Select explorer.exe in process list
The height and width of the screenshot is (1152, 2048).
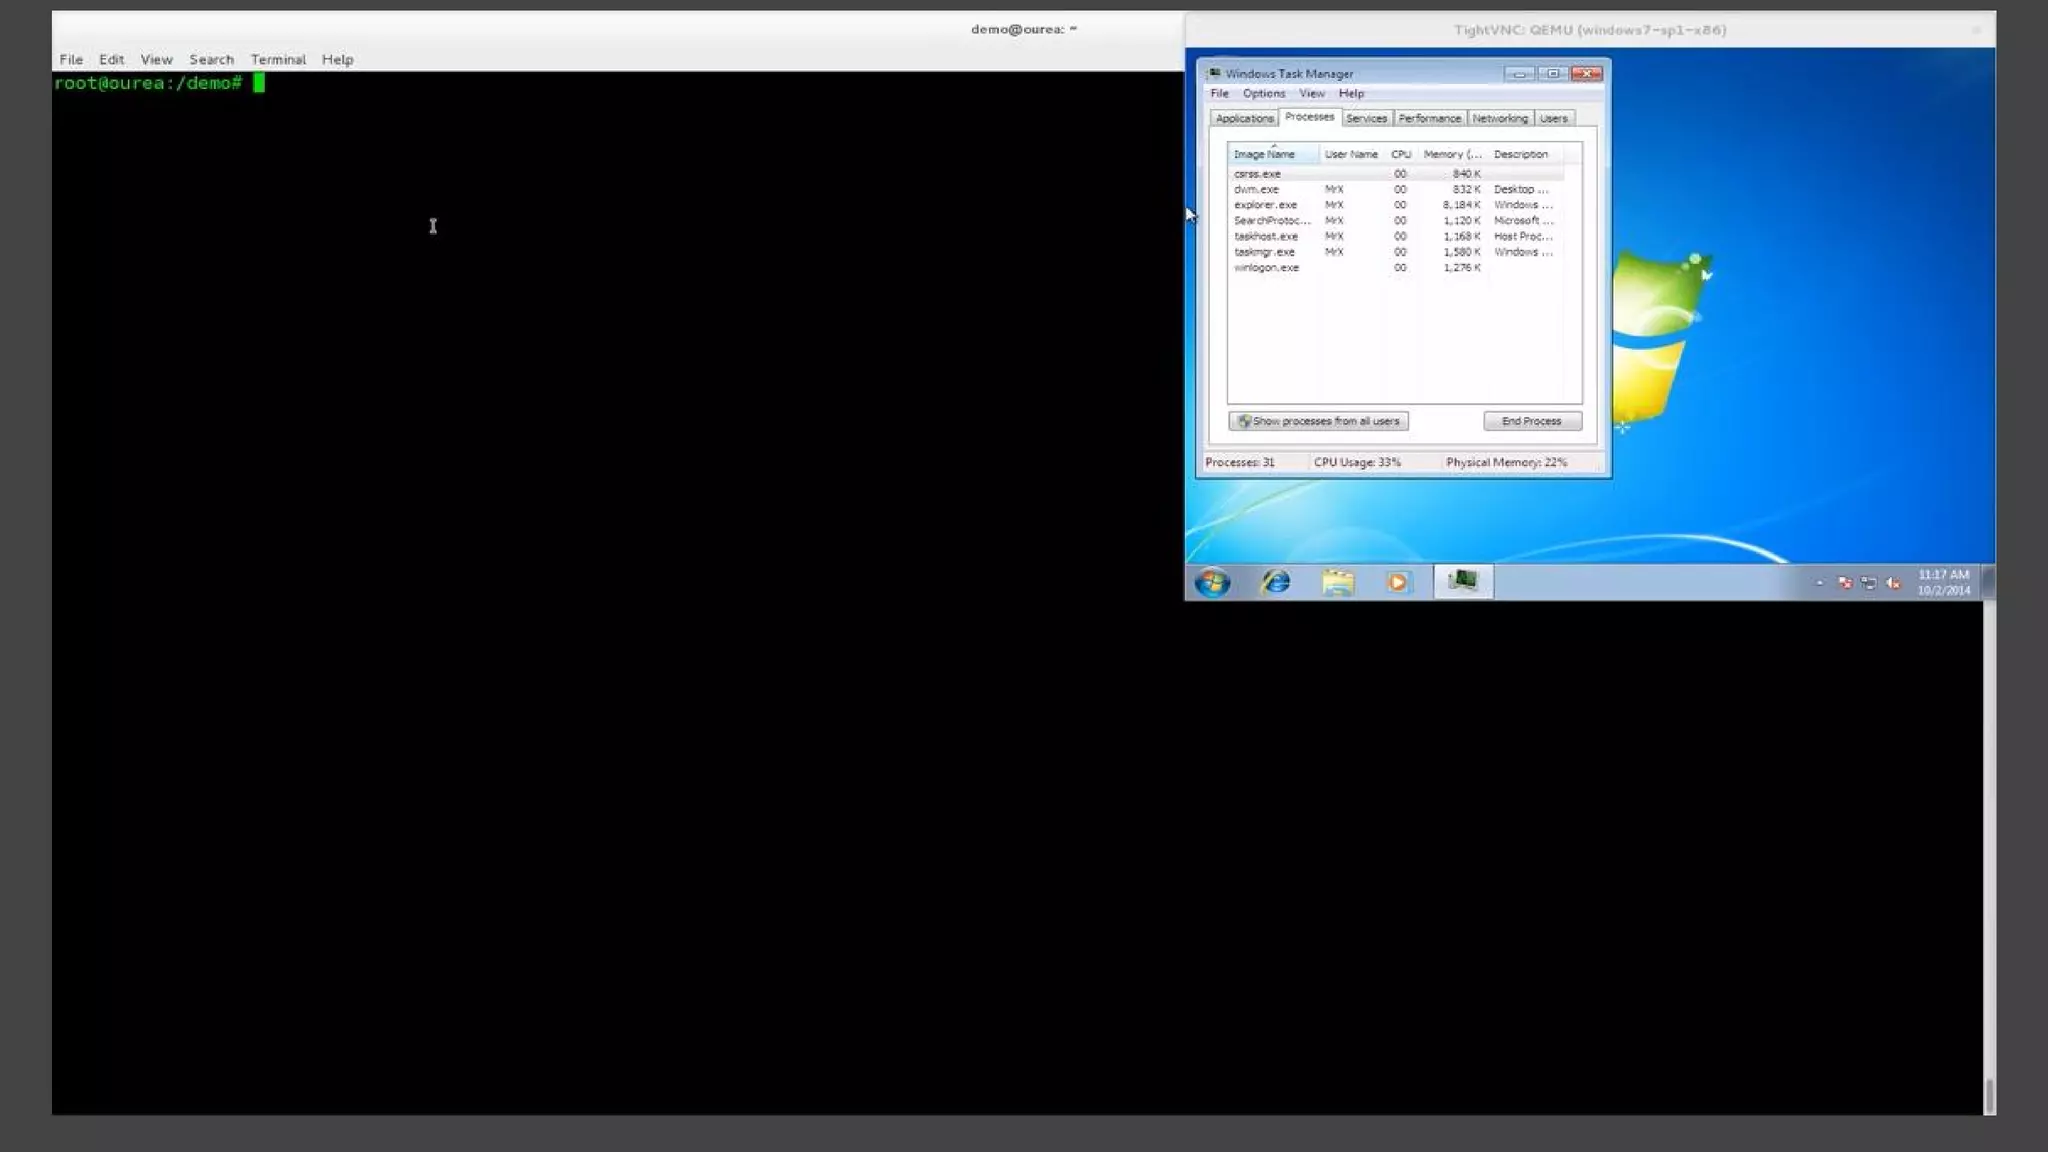[x=1265, y=205]
